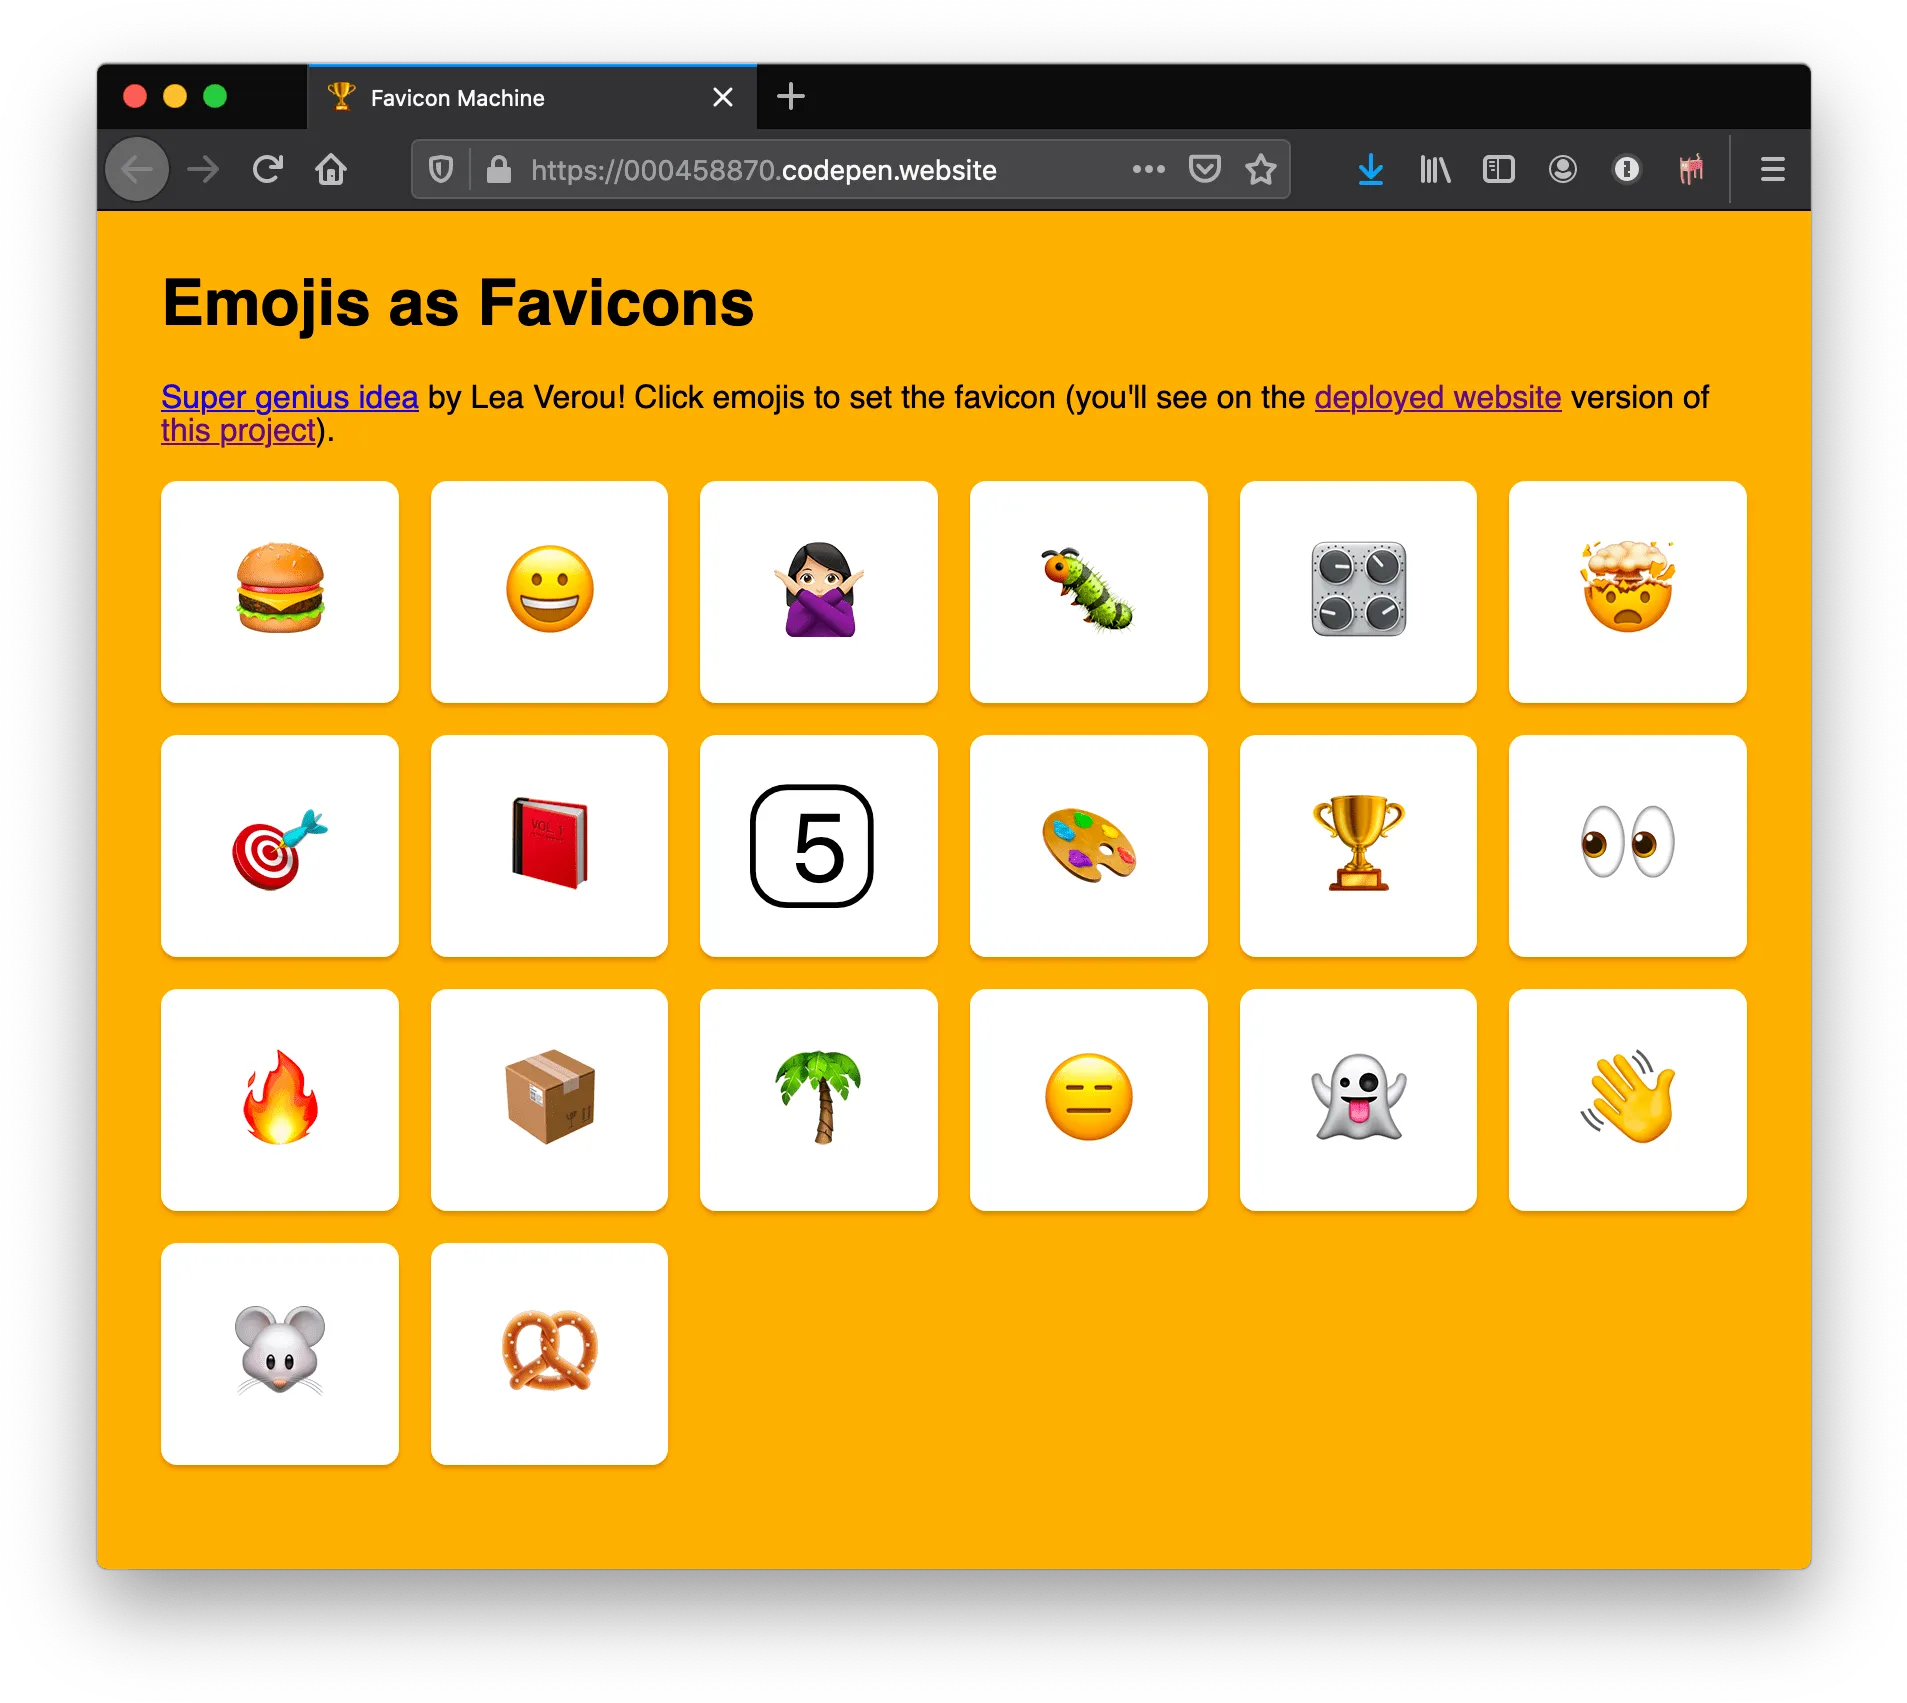Set the trophy emoji as favicon
The width and height of the screenshot is (1907, 1703).
click(1358, 846)
